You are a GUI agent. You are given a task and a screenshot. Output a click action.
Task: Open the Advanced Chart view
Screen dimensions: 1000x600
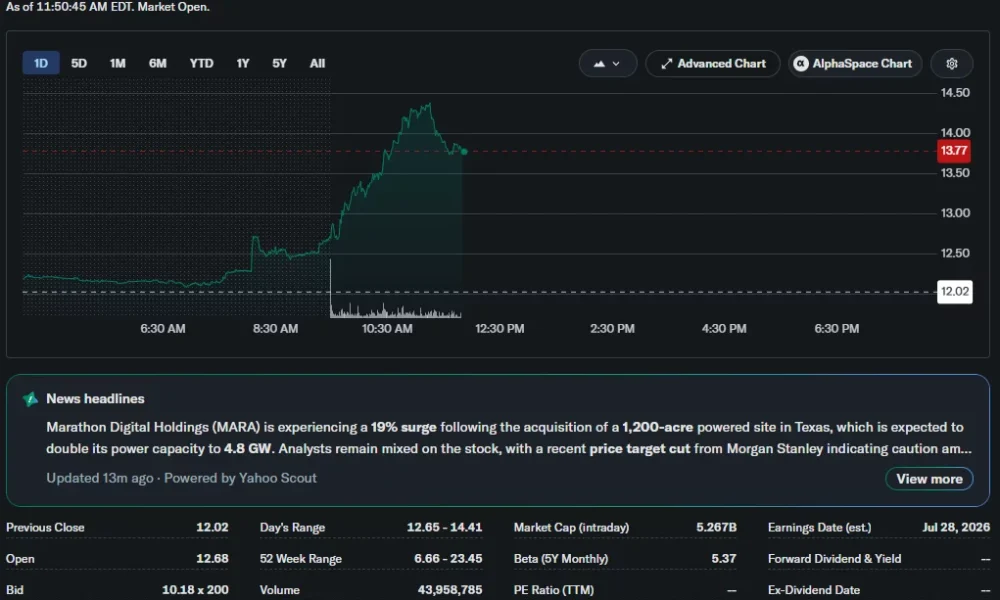pos(713,64)
